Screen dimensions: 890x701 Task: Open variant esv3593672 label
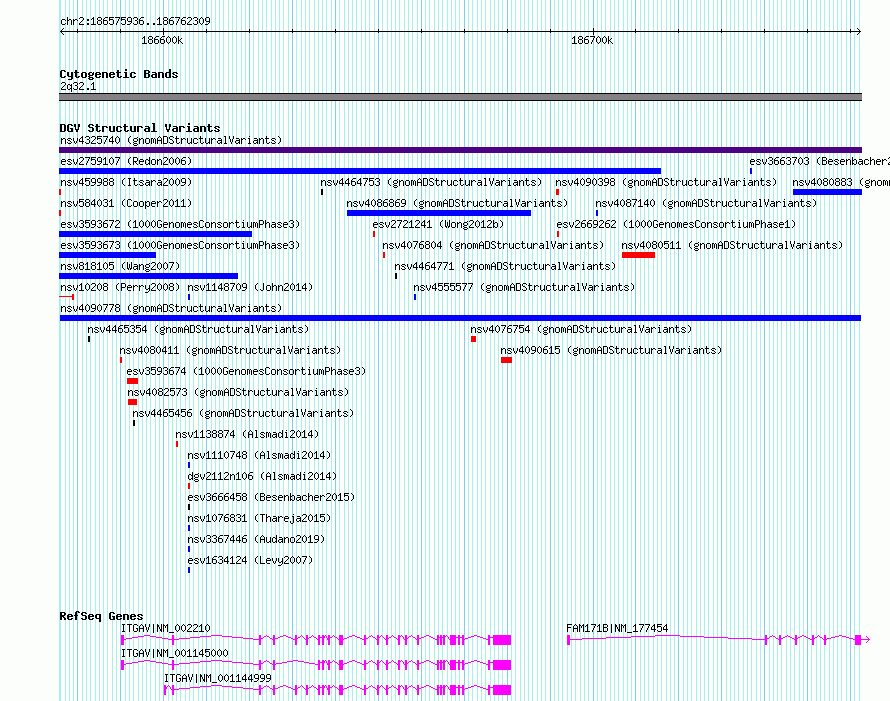coord(180,224)
